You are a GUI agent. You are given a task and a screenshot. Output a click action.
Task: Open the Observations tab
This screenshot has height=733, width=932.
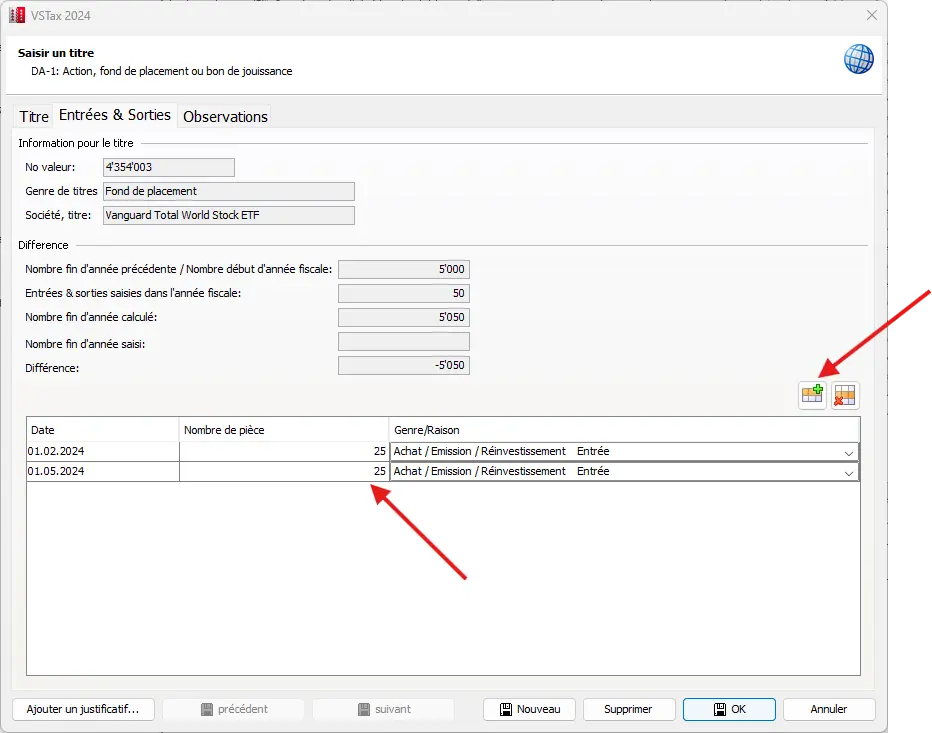[225, 116]
